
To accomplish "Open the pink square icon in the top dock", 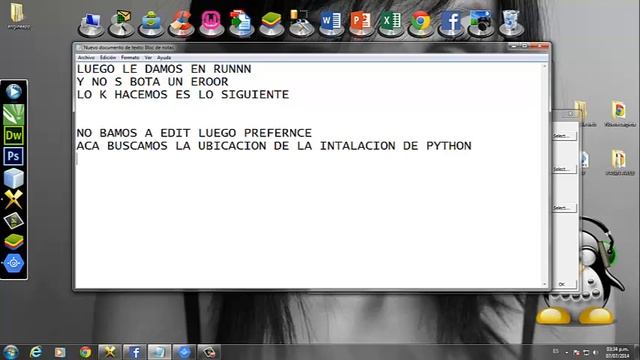I will click(x=211, y=23).
